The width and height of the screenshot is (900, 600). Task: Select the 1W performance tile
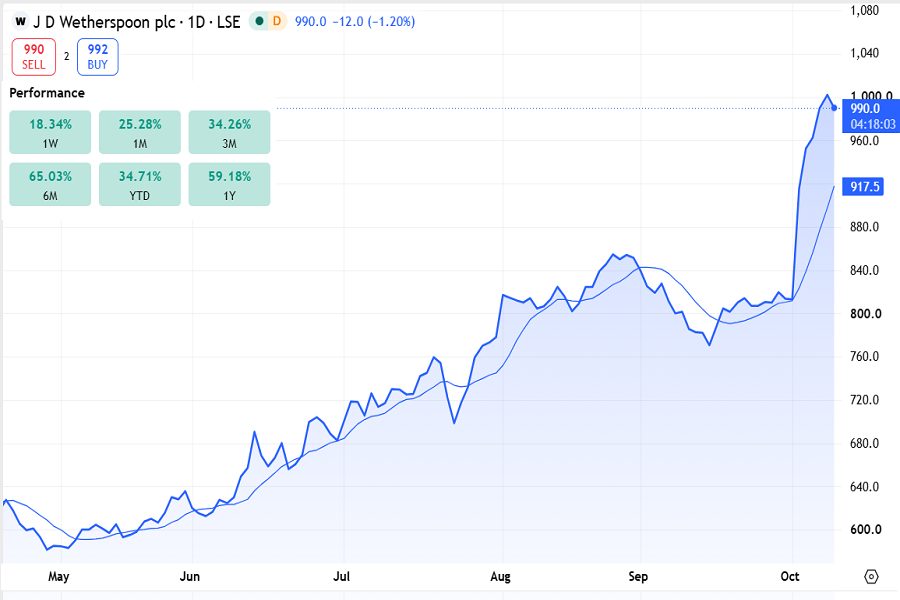coord(50,132)
